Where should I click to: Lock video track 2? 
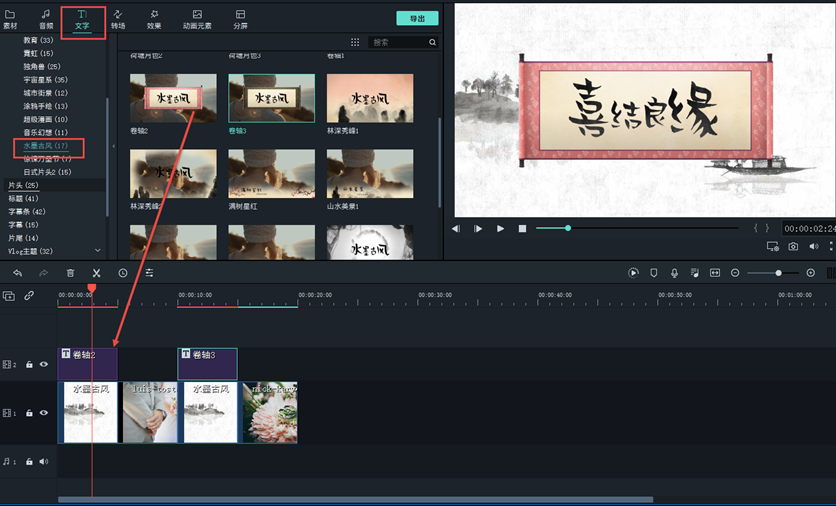tap(29, 364)
